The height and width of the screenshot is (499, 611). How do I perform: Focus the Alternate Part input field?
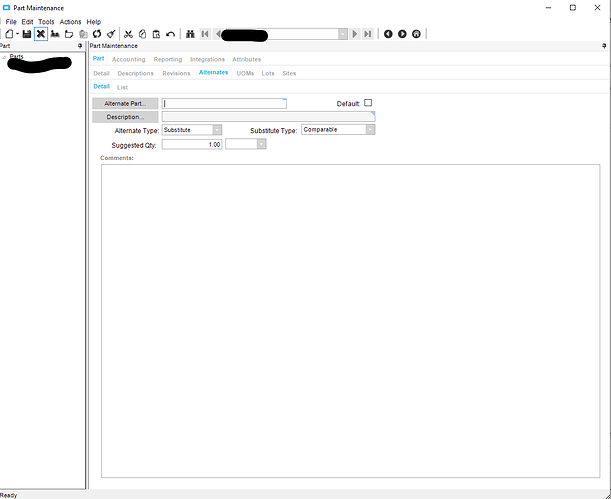[224, 104]
